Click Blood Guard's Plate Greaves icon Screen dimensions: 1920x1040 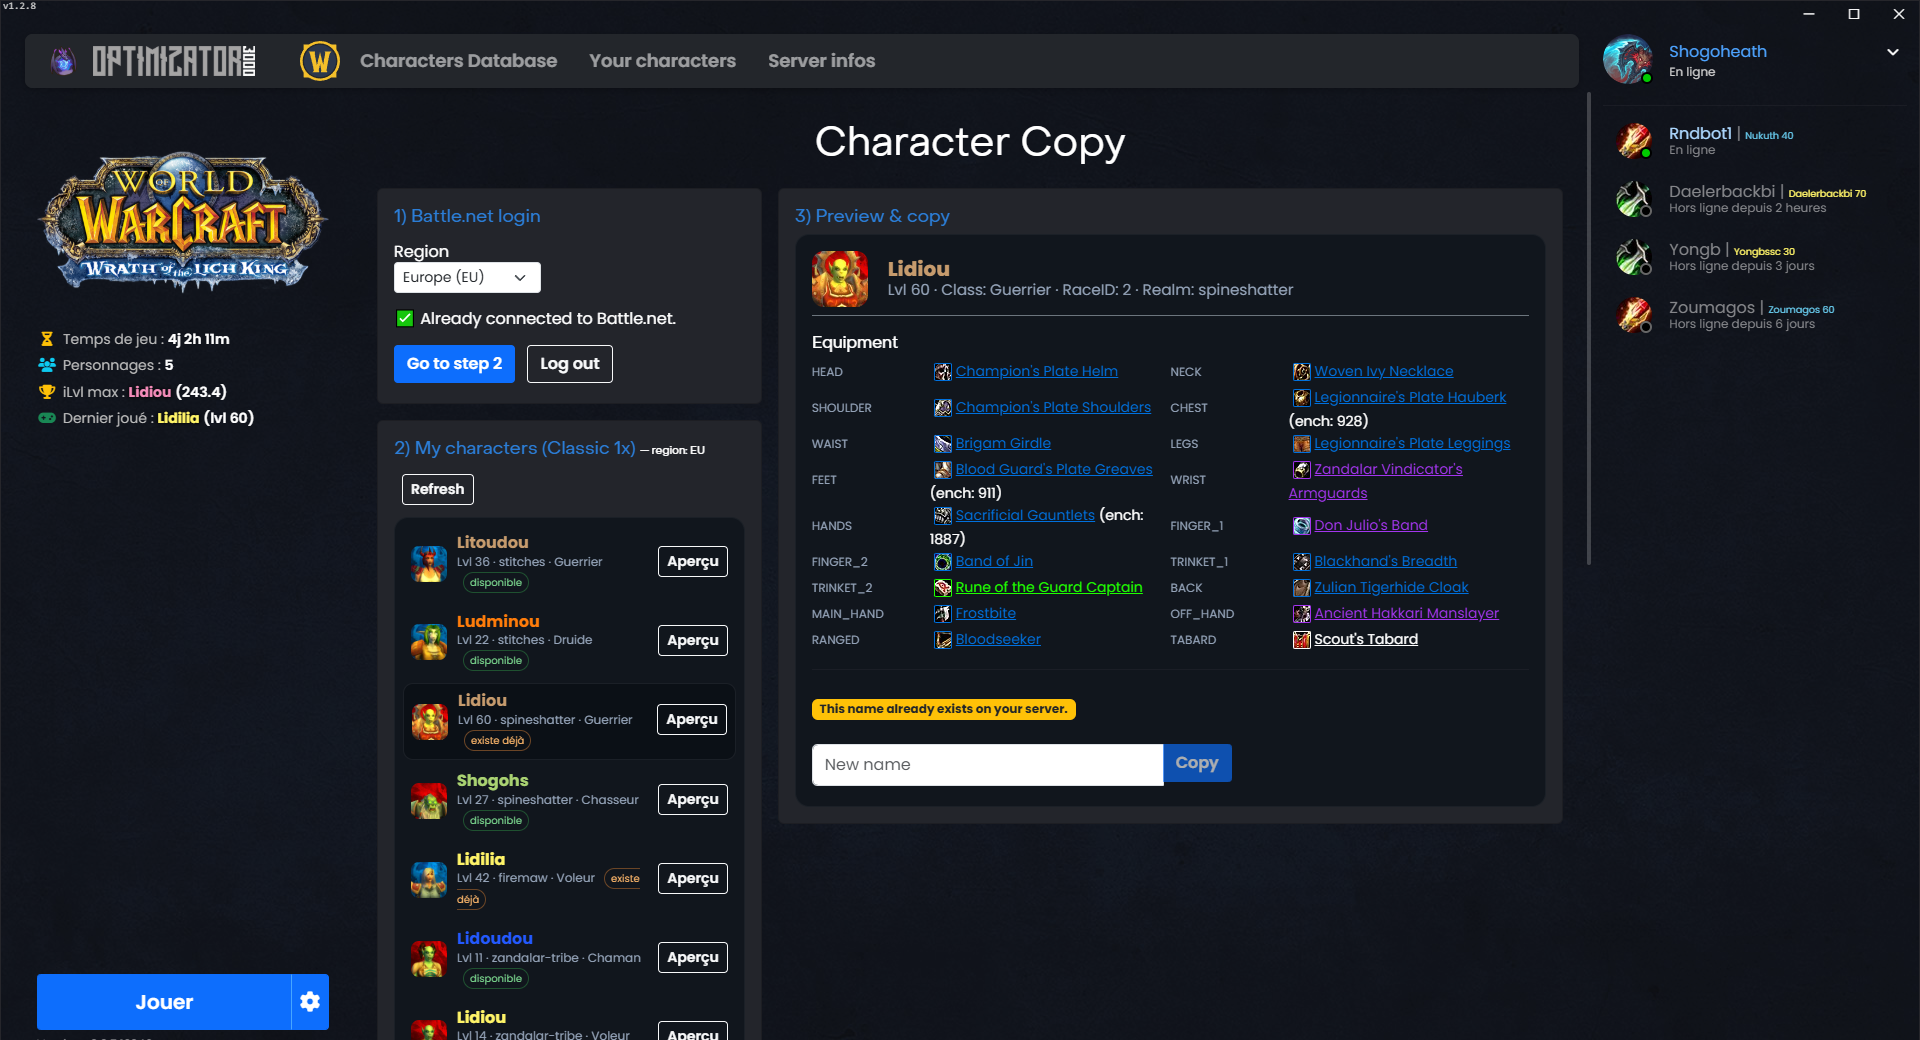point(942,470)
